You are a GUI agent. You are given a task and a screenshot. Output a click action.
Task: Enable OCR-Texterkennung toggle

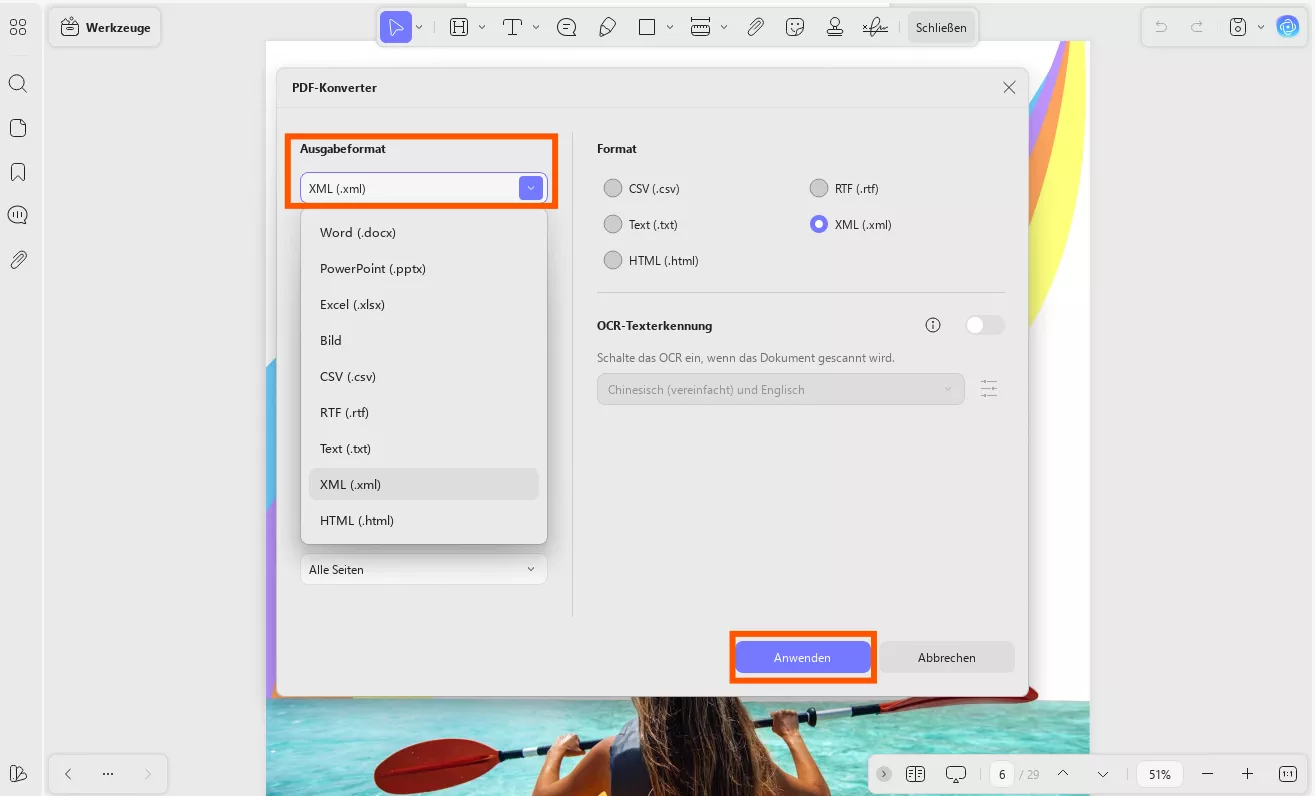point(984,324)
